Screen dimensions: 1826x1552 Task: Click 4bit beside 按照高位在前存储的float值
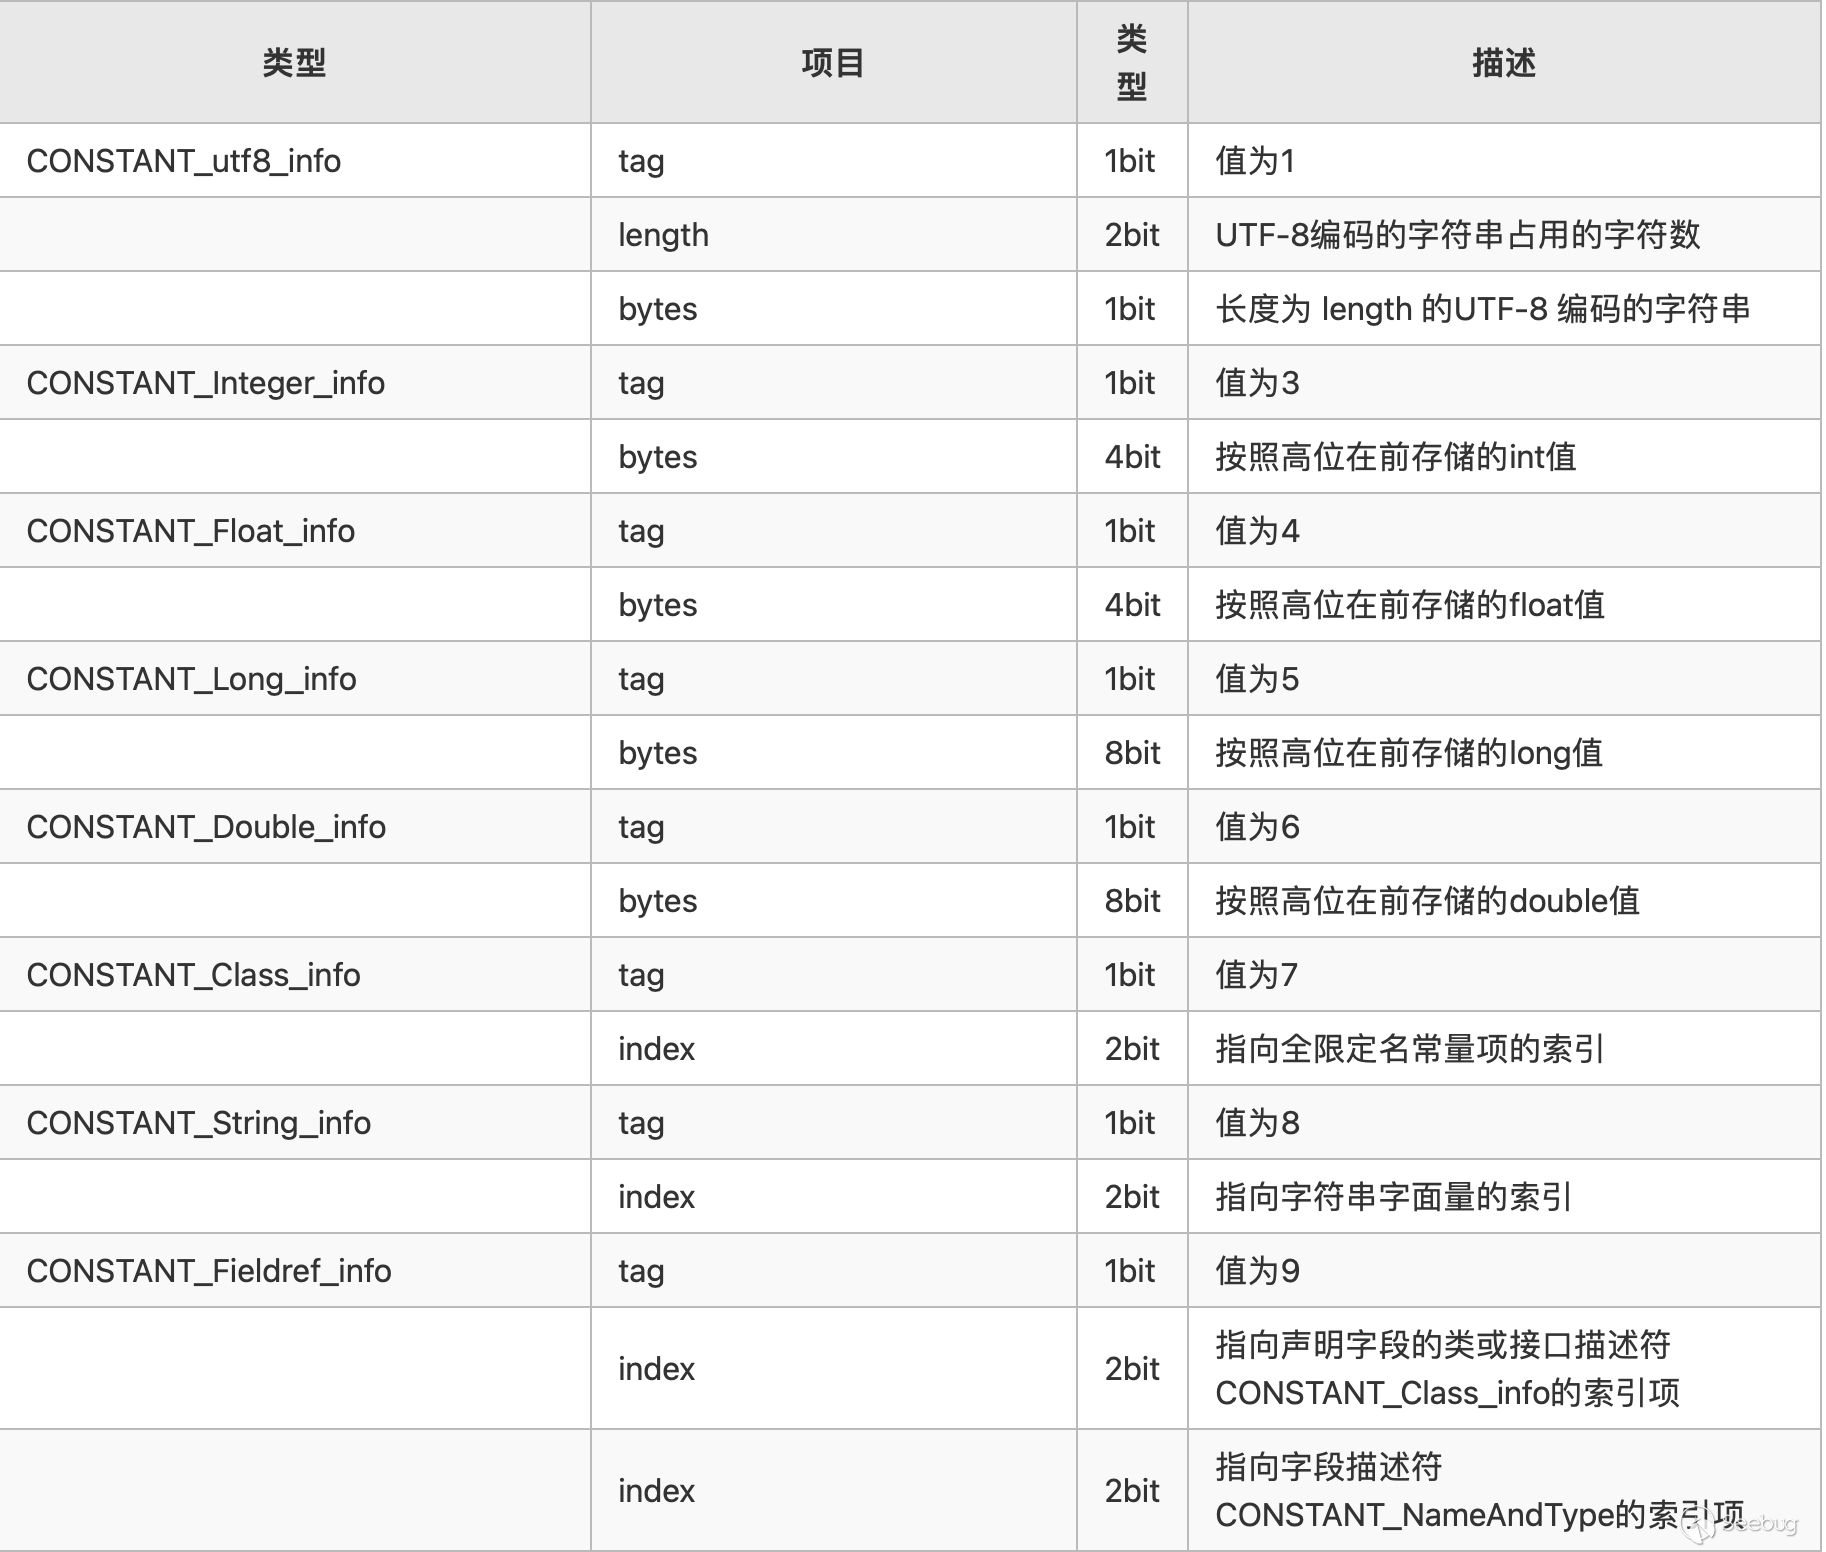click(1132, 605)
